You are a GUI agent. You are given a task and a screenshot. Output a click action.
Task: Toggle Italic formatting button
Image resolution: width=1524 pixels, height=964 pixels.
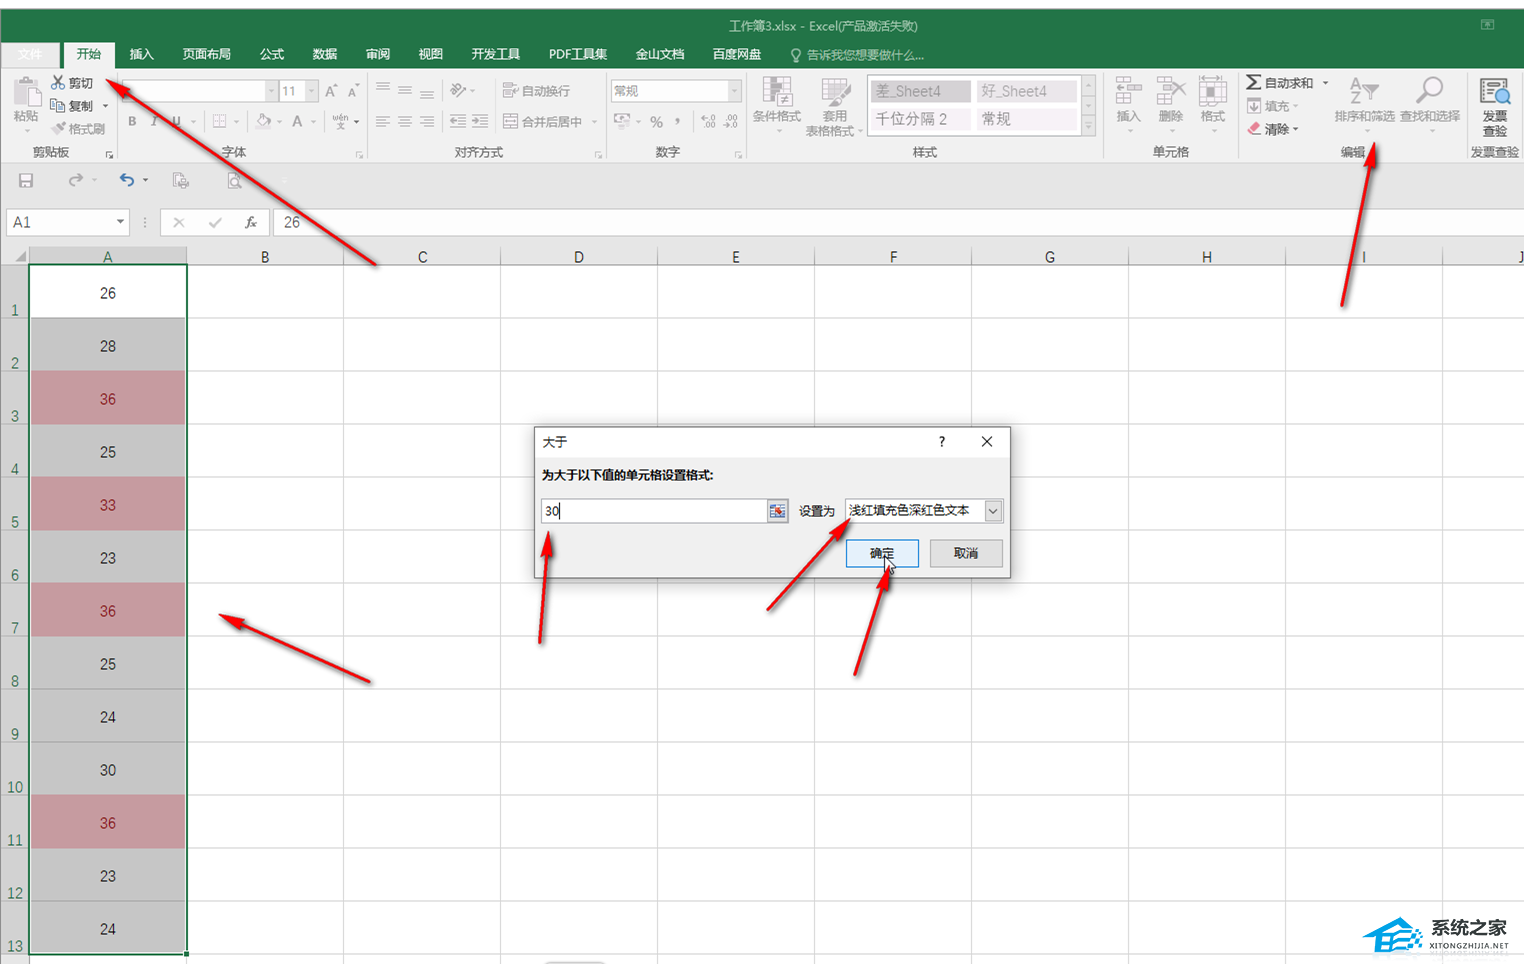pos(154,122)
